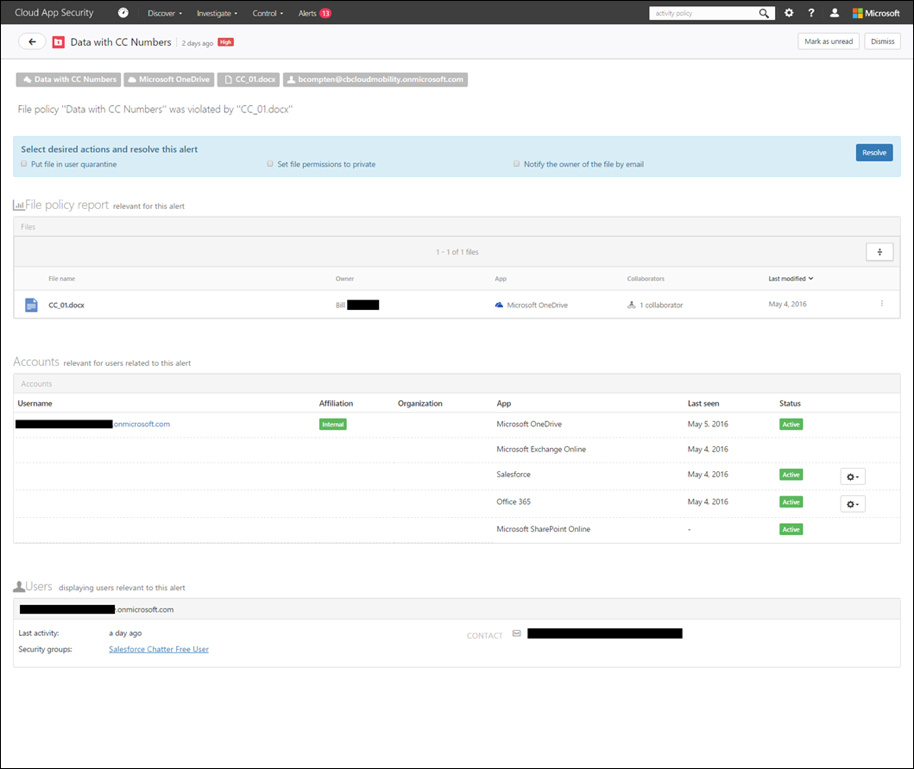914x769 pixels.
Task: Open the dashboard icon beside Cloud App Security
Action: click(123, 13)
